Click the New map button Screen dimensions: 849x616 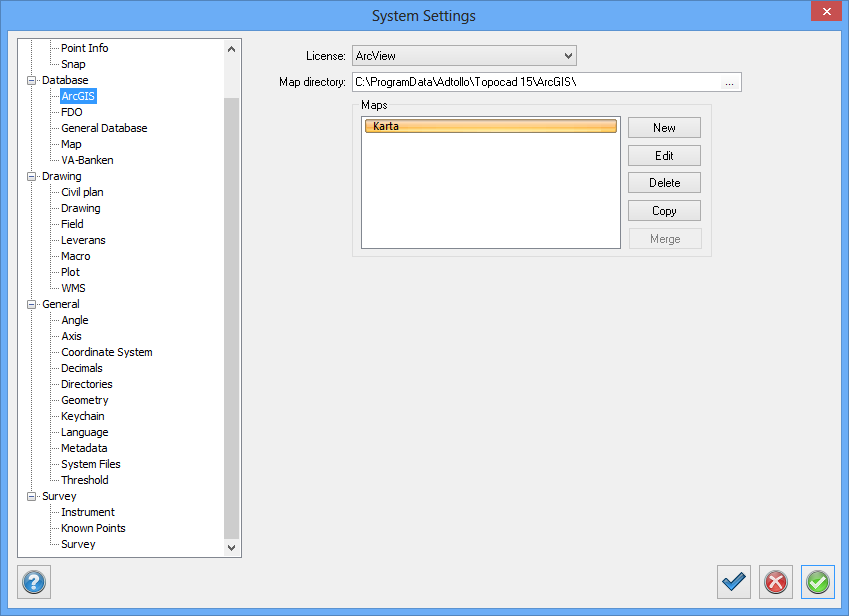pos(664,128)
